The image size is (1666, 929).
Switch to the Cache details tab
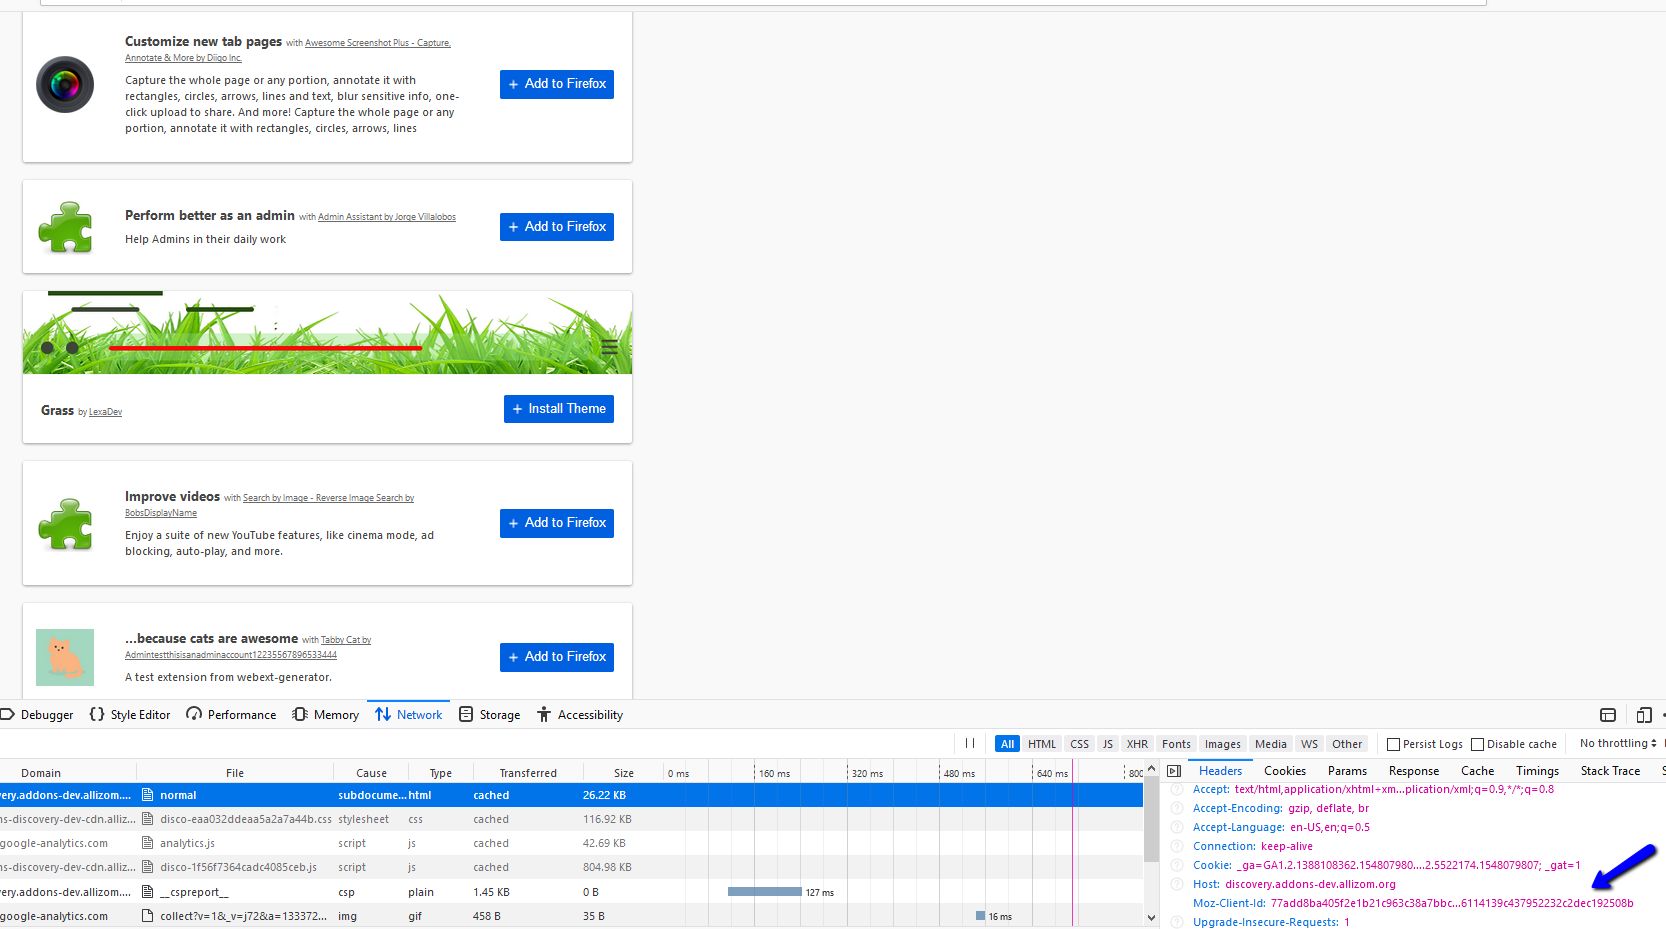tap(1477, 771)
